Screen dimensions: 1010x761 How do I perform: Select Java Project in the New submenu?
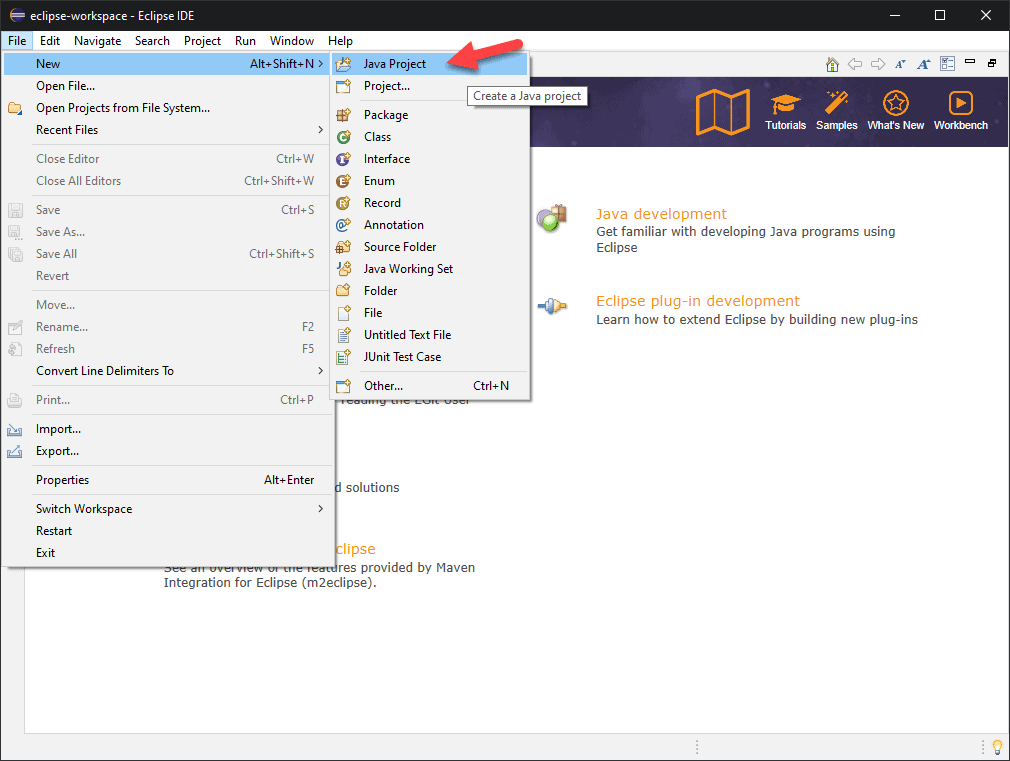(x=430, y=64)
